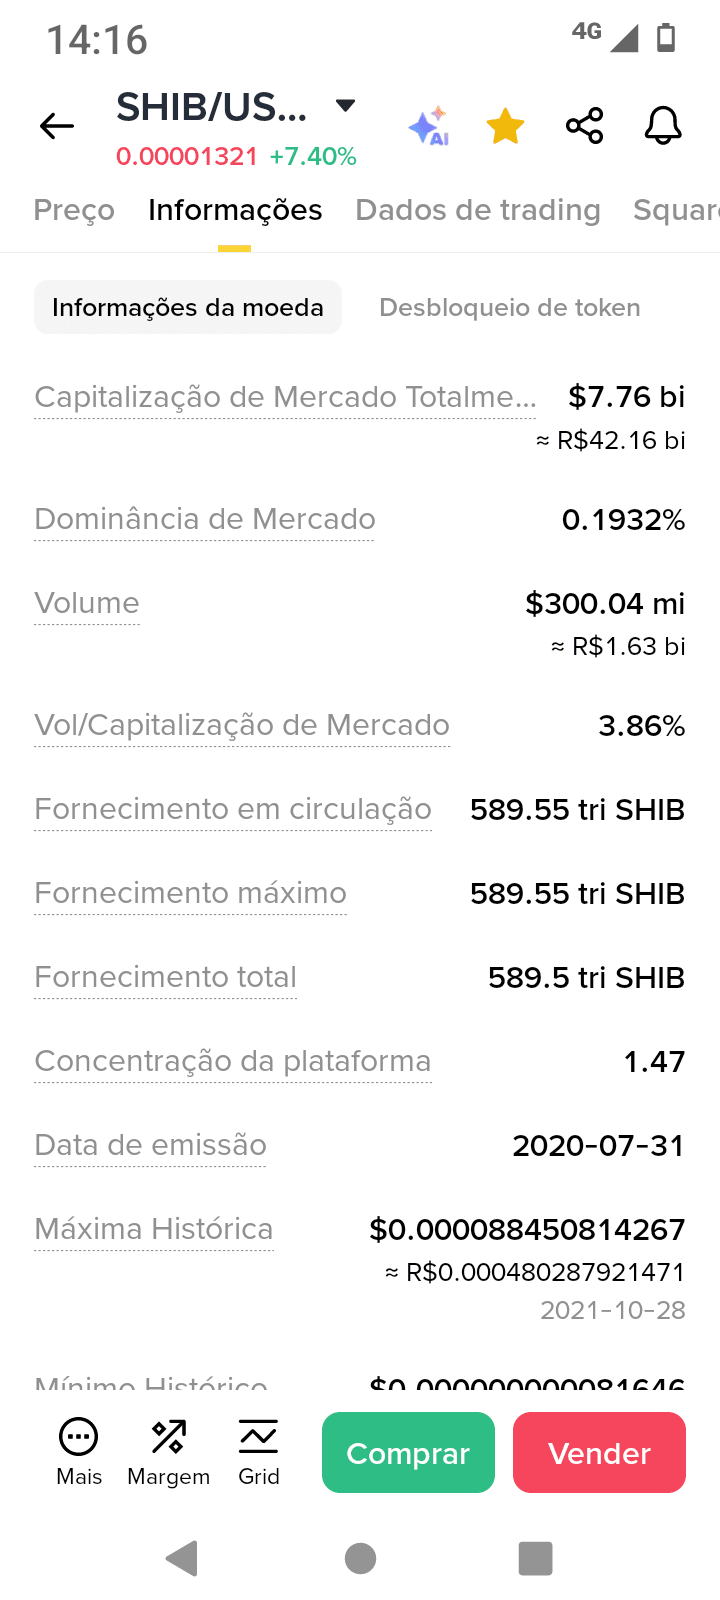The image size is (720, 1600).
Task: Show tooltip for Fornecimento em circulação
Action: 233,809
